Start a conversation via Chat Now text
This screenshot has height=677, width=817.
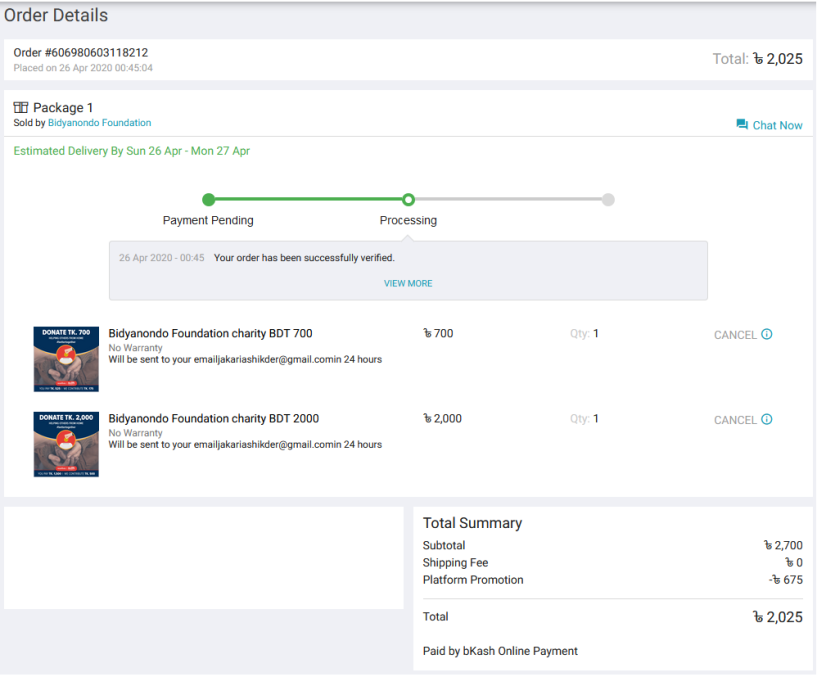(777, 125)
